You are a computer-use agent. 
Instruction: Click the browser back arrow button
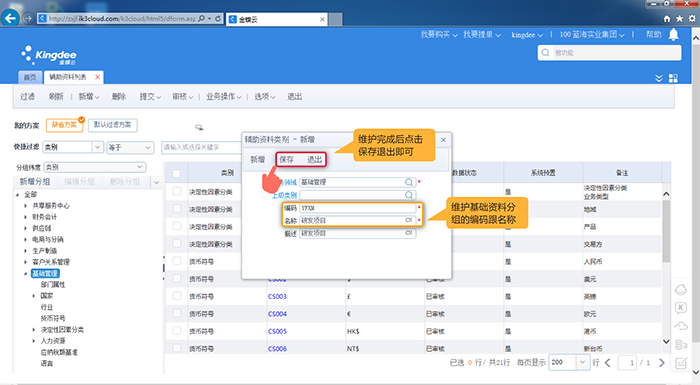[11, 18]
